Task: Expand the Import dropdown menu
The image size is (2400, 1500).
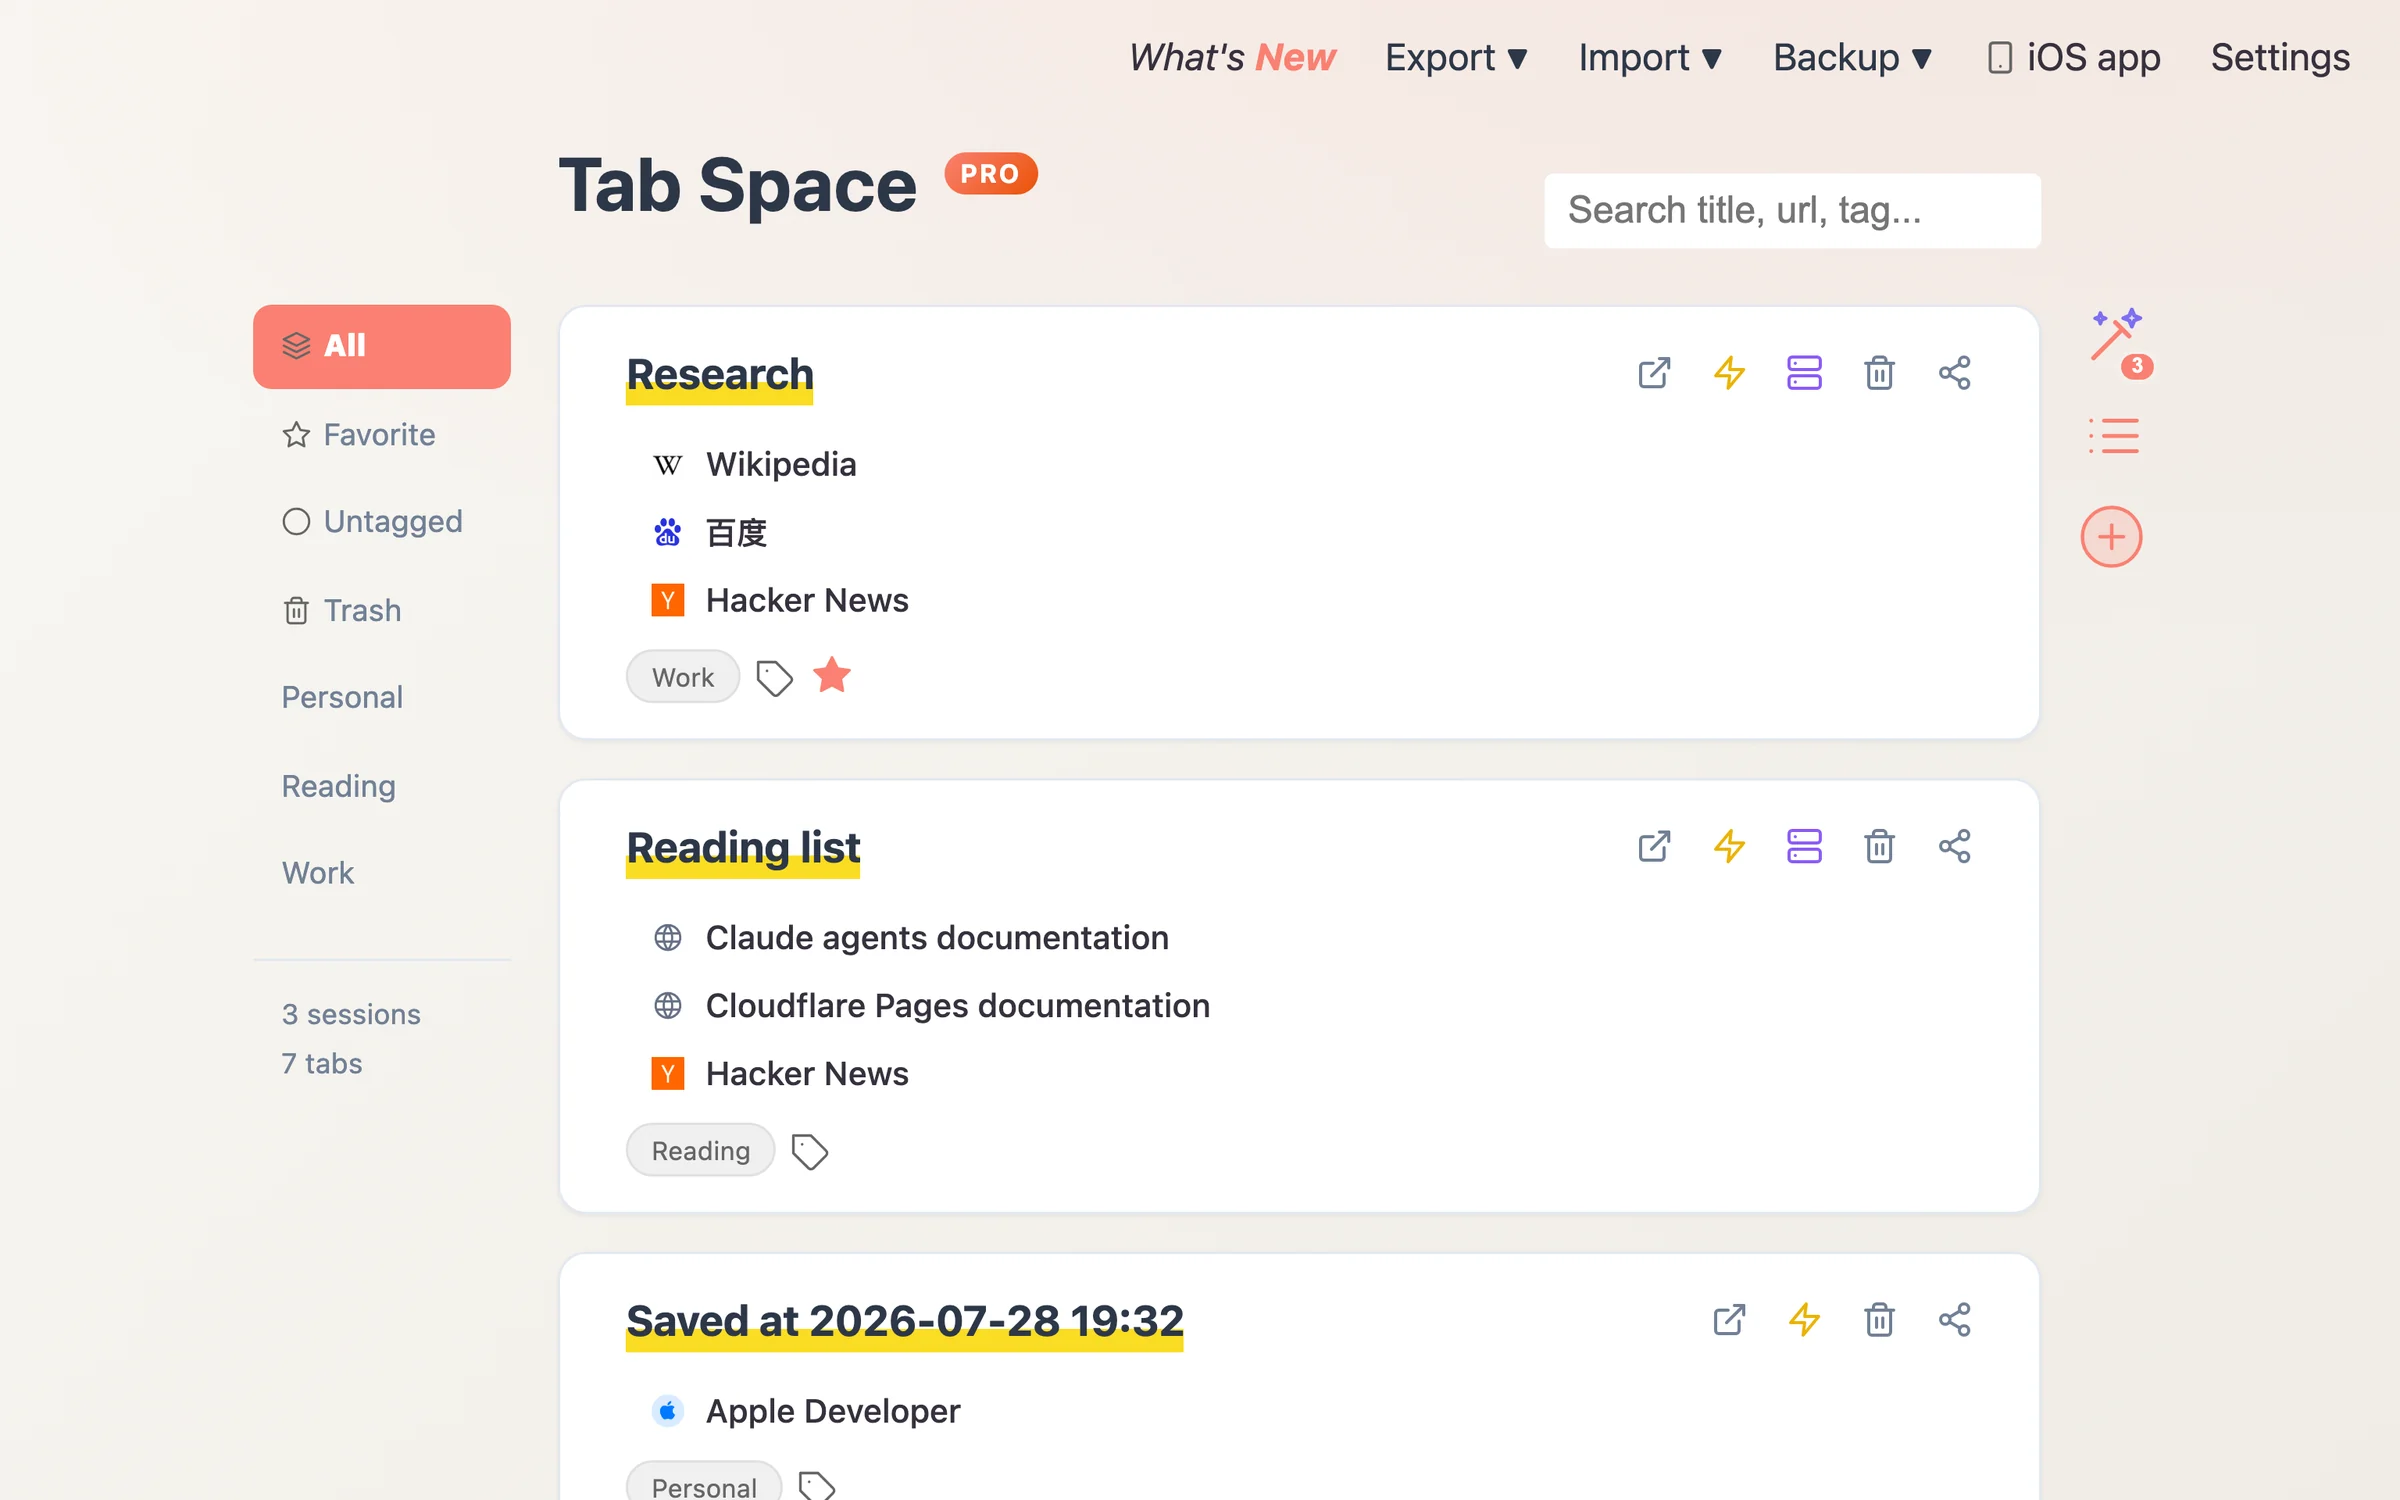Action: [x=1650, y=58]
